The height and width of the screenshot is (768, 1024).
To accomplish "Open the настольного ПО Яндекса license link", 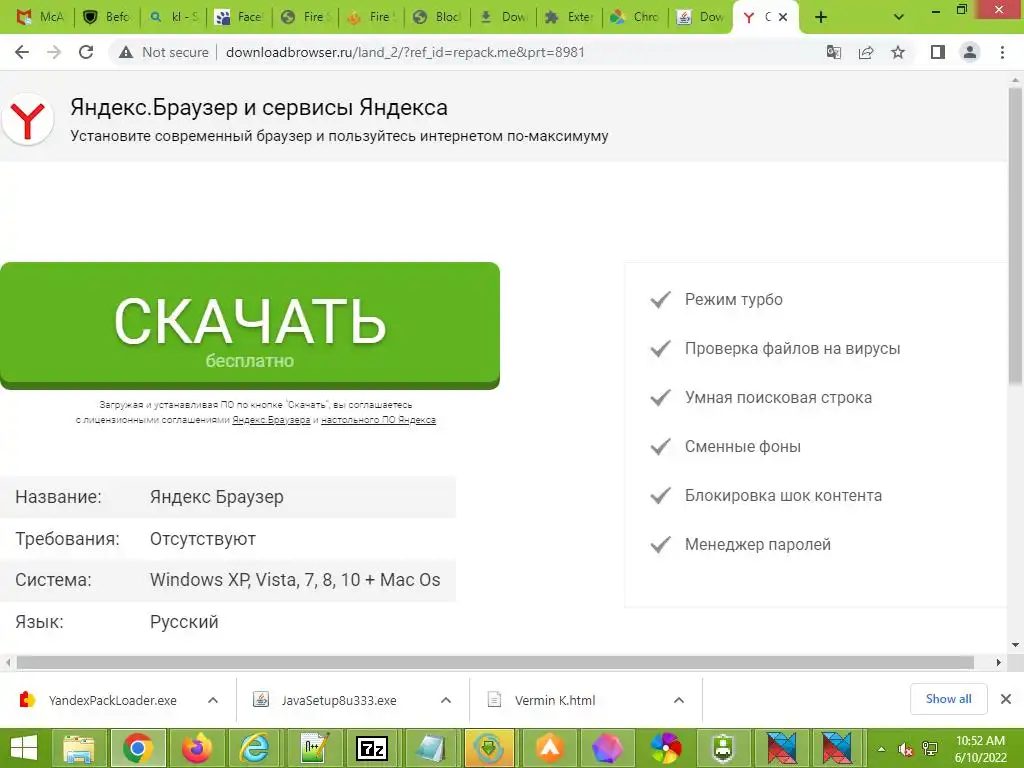I will click(378, 420).
